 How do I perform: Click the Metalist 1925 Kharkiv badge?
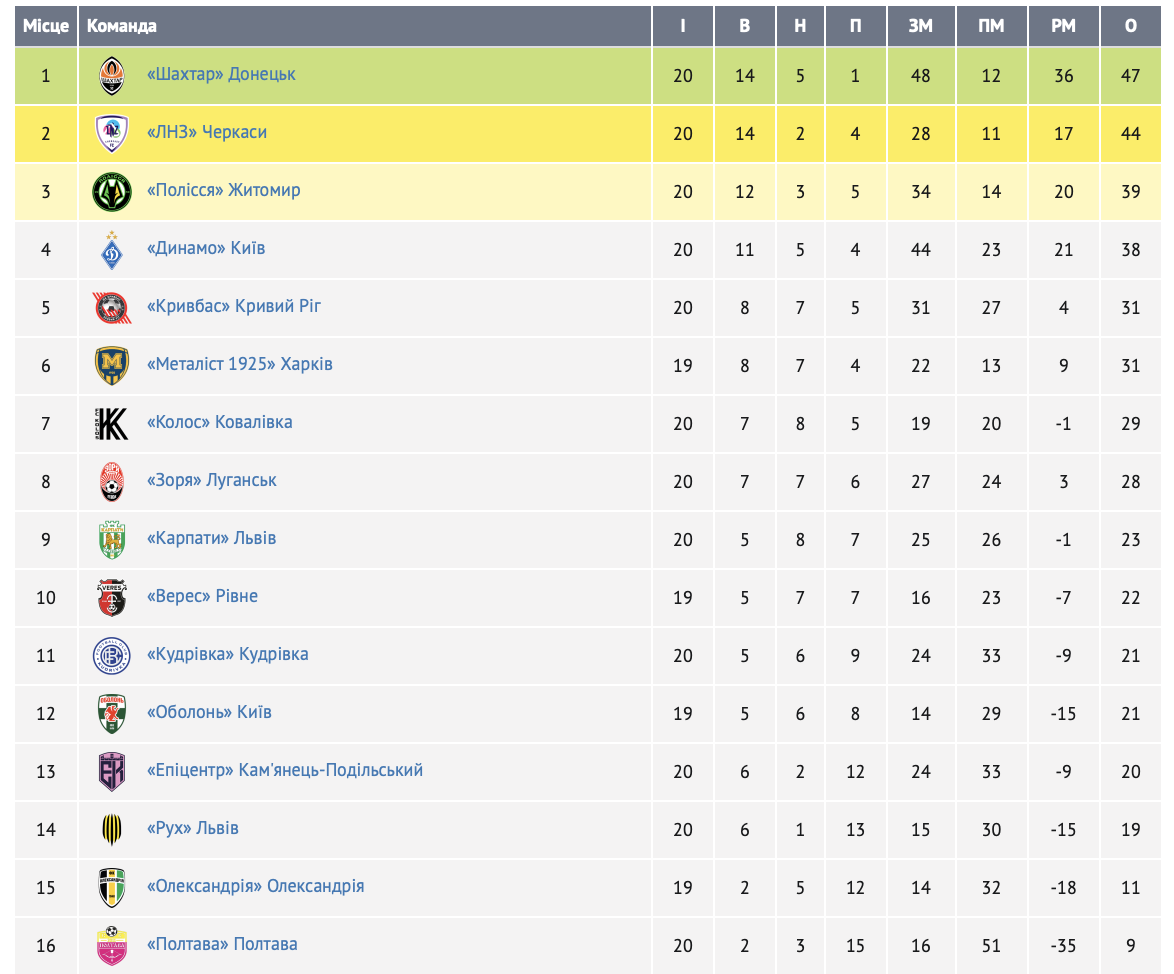(112, 366)
